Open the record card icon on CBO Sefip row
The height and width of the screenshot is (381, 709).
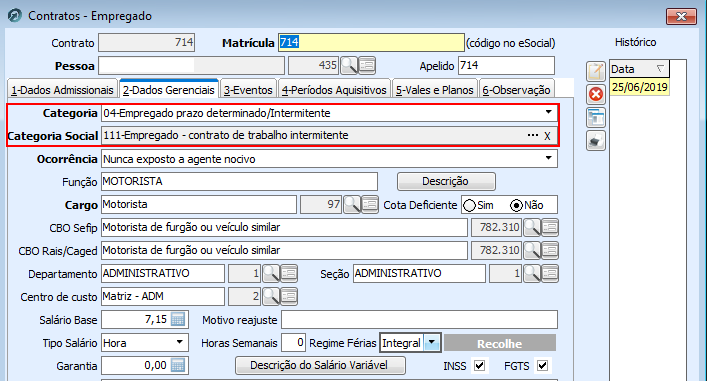click(x=550, y=227)
